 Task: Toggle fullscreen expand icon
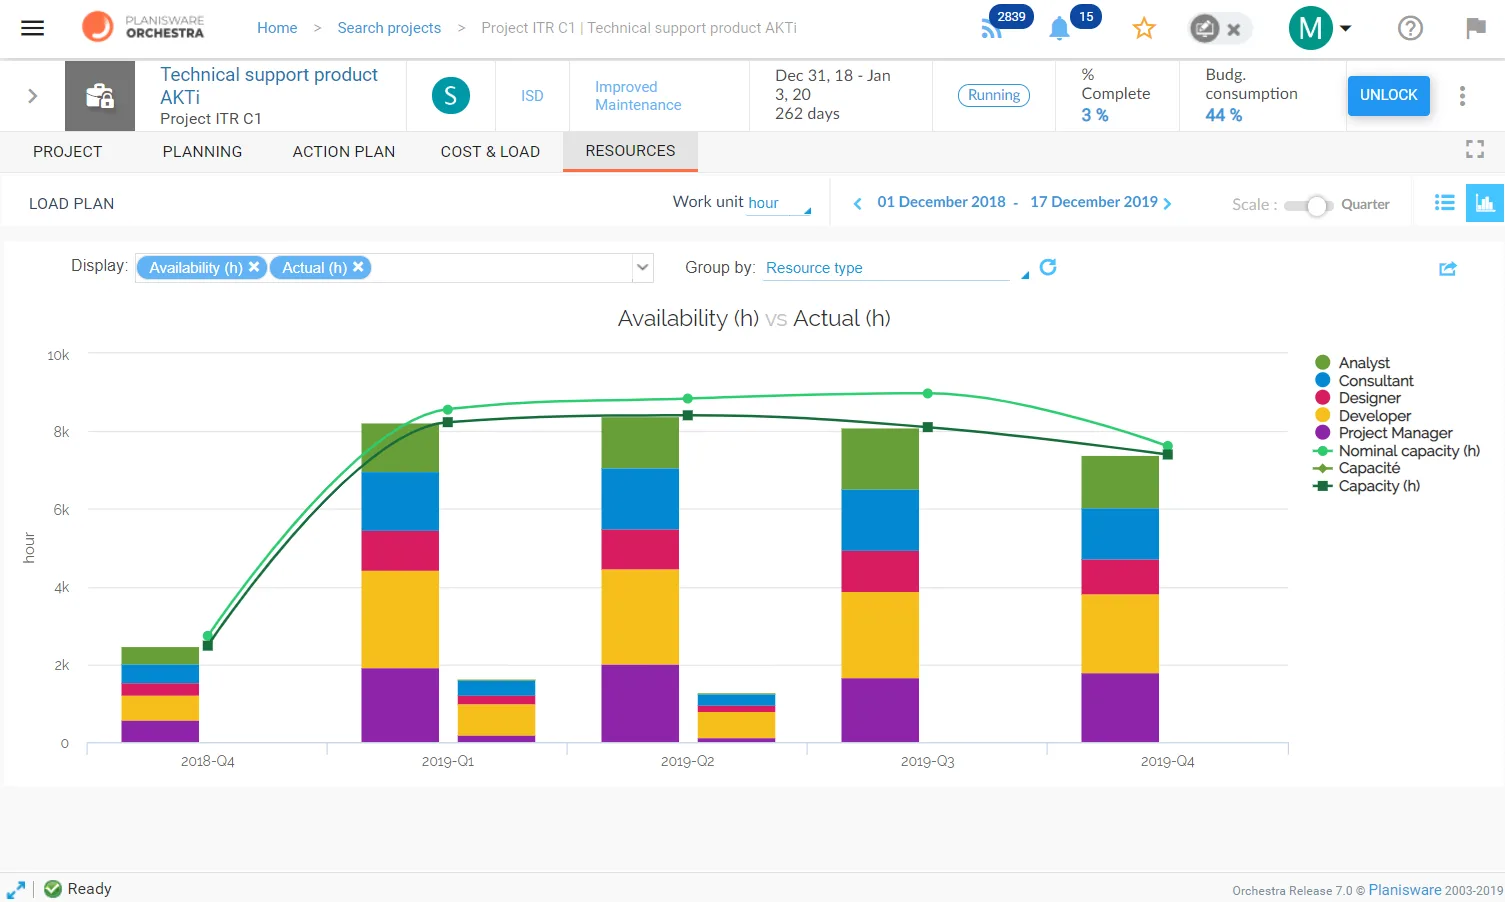click(x=1475, y=150)
